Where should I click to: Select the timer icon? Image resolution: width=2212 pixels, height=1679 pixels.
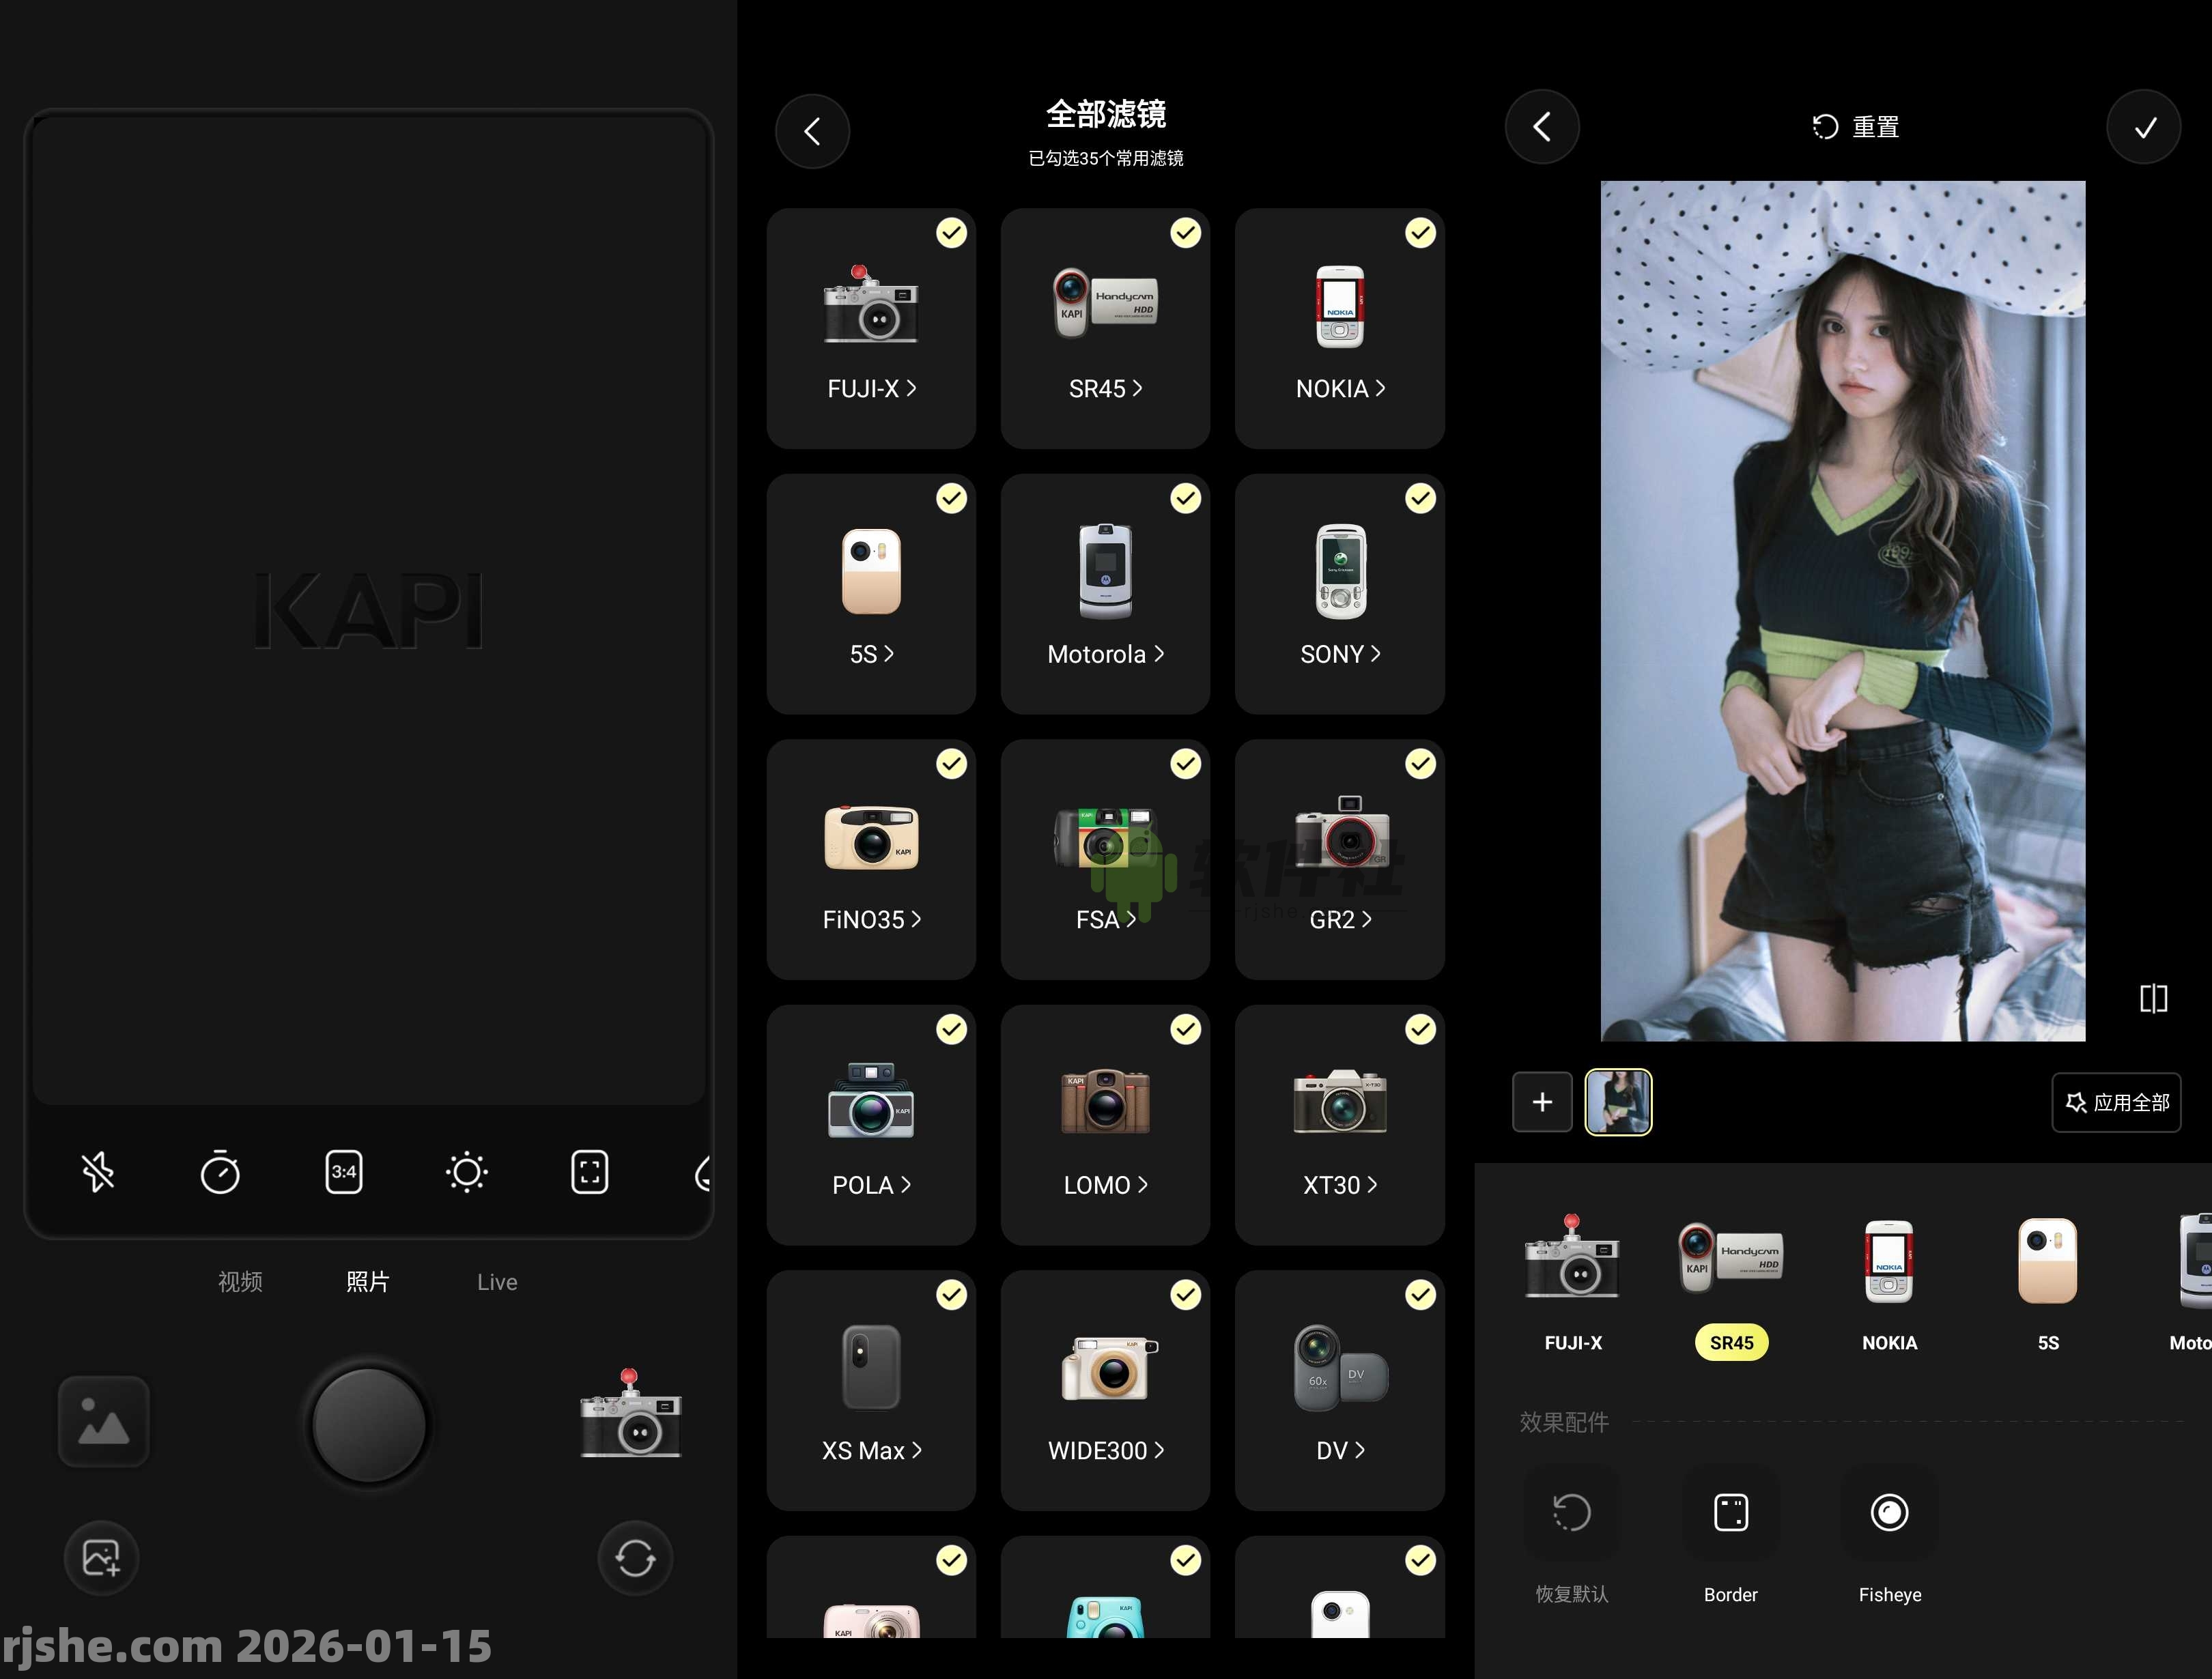(221, 1172)
